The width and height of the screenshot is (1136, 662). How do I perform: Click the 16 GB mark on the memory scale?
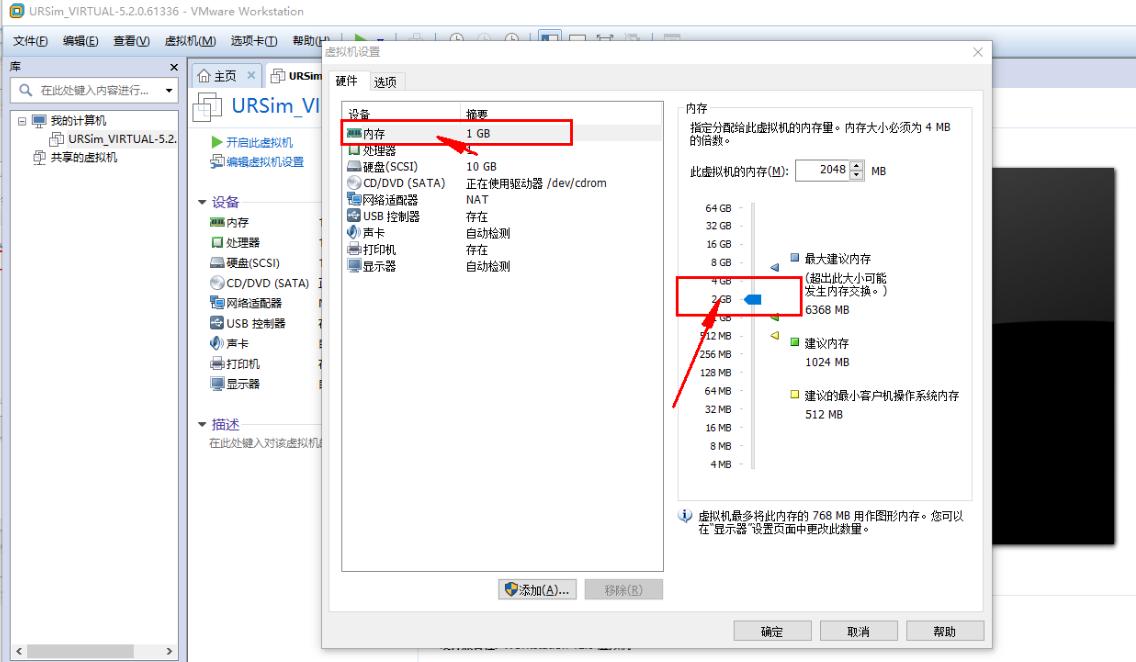tap(719, 244)
